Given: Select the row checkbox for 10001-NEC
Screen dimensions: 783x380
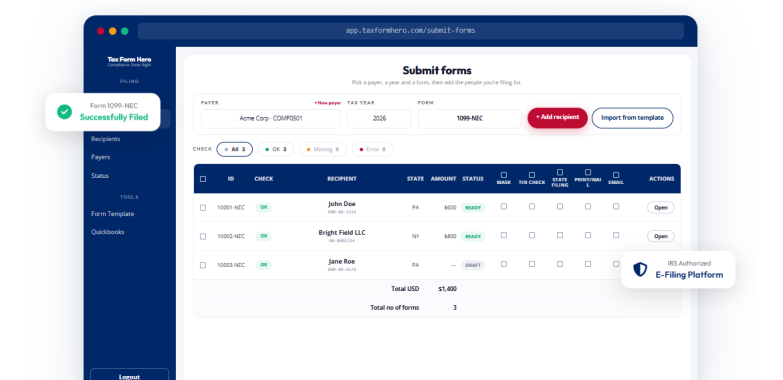Looking at the screenshot, I should (203, 208).
